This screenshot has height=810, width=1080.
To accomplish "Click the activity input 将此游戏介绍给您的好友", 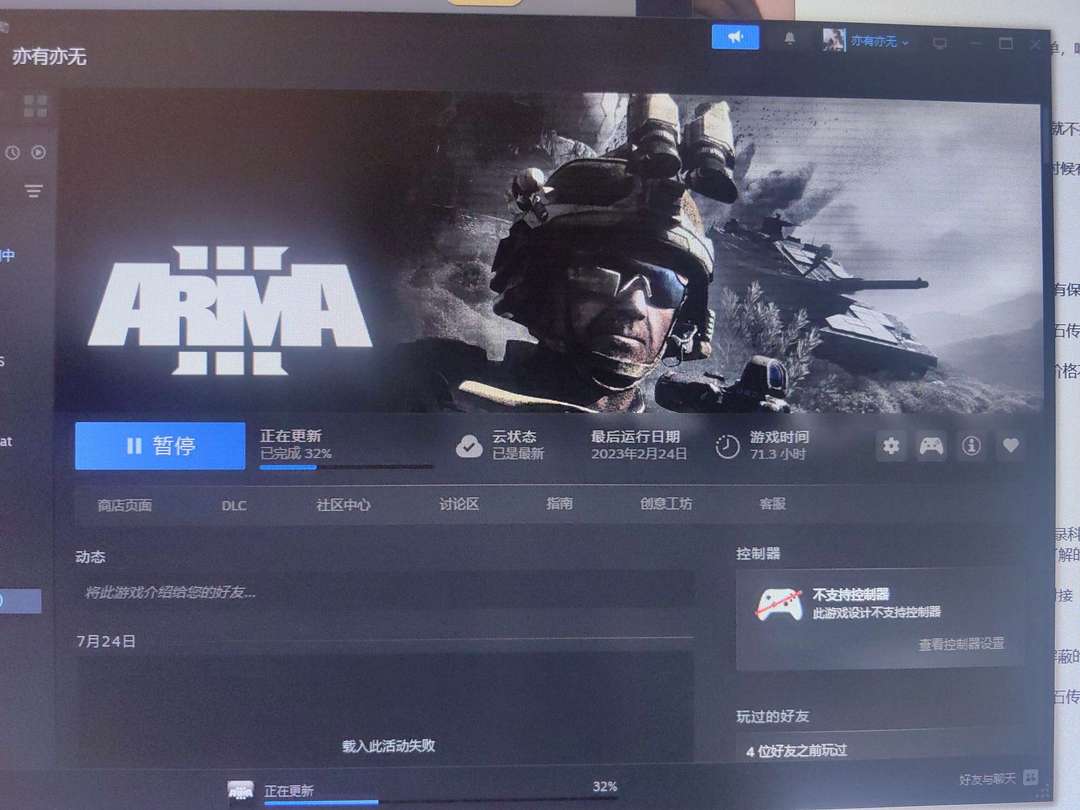I will (384, 592).
